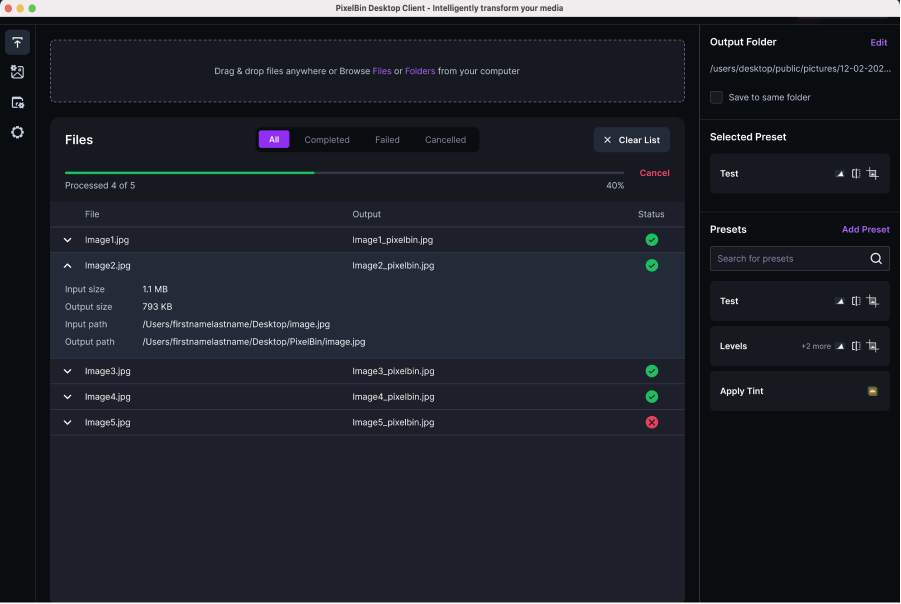Collapse the Image2.jpg row details
This screenshot has height=604, width=901.
(x=67, y=266)
